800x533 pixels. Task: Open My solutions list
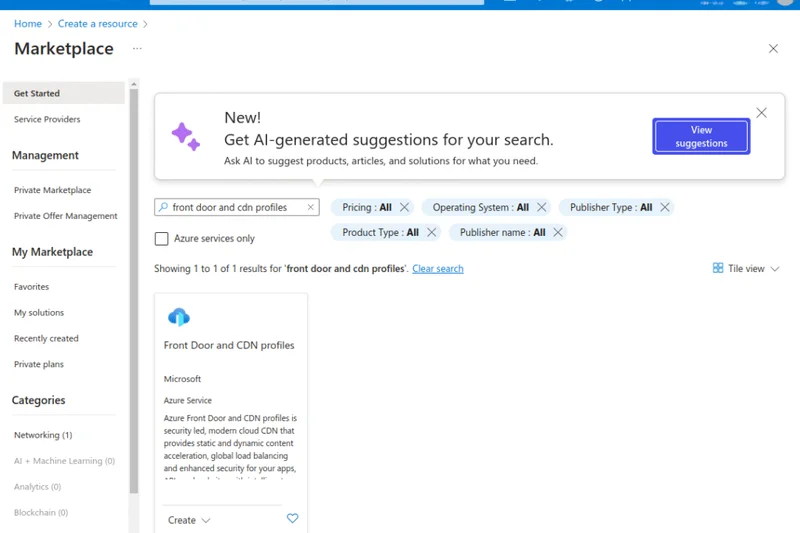tap(39, 313)
